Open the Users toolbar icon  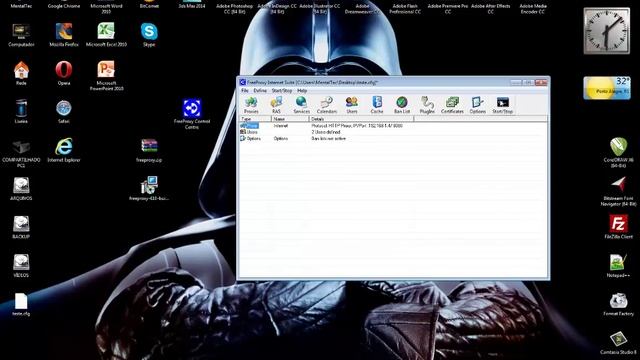[x=351, y=105]
